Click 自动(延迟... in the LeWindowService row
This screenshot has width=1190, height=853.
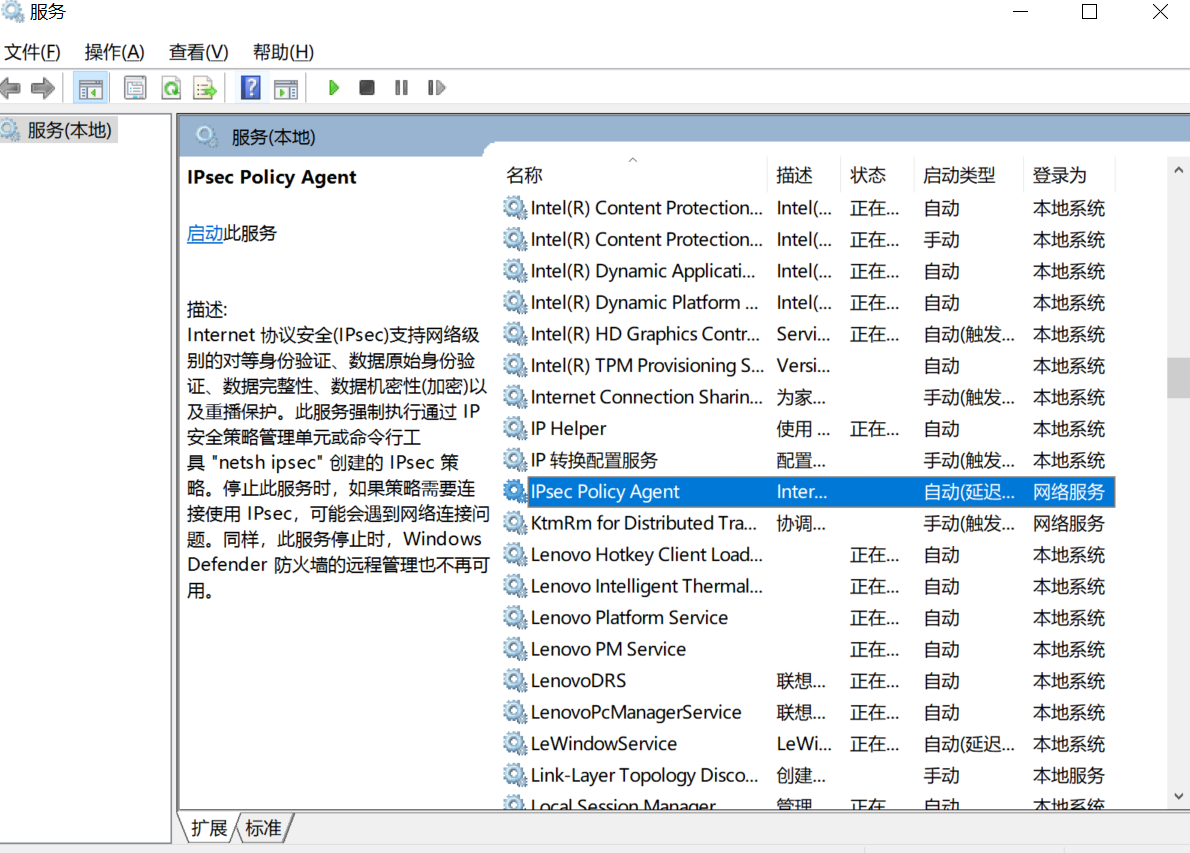[969, 744]
